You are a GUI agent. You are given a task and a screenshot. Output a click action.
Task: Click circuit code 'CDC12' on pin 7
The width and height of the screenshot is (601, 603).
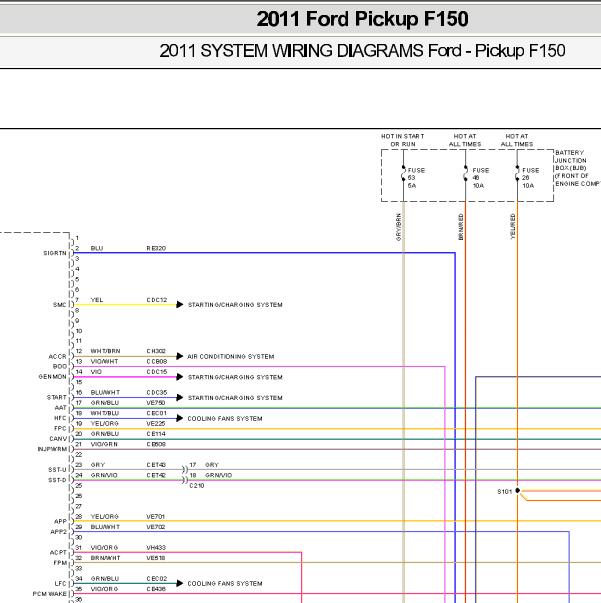click(x=157, y=300)
